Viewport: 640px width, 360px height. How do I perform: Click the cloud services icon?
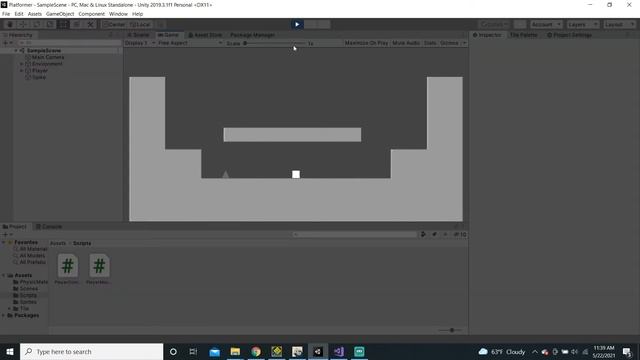[520, 24]
